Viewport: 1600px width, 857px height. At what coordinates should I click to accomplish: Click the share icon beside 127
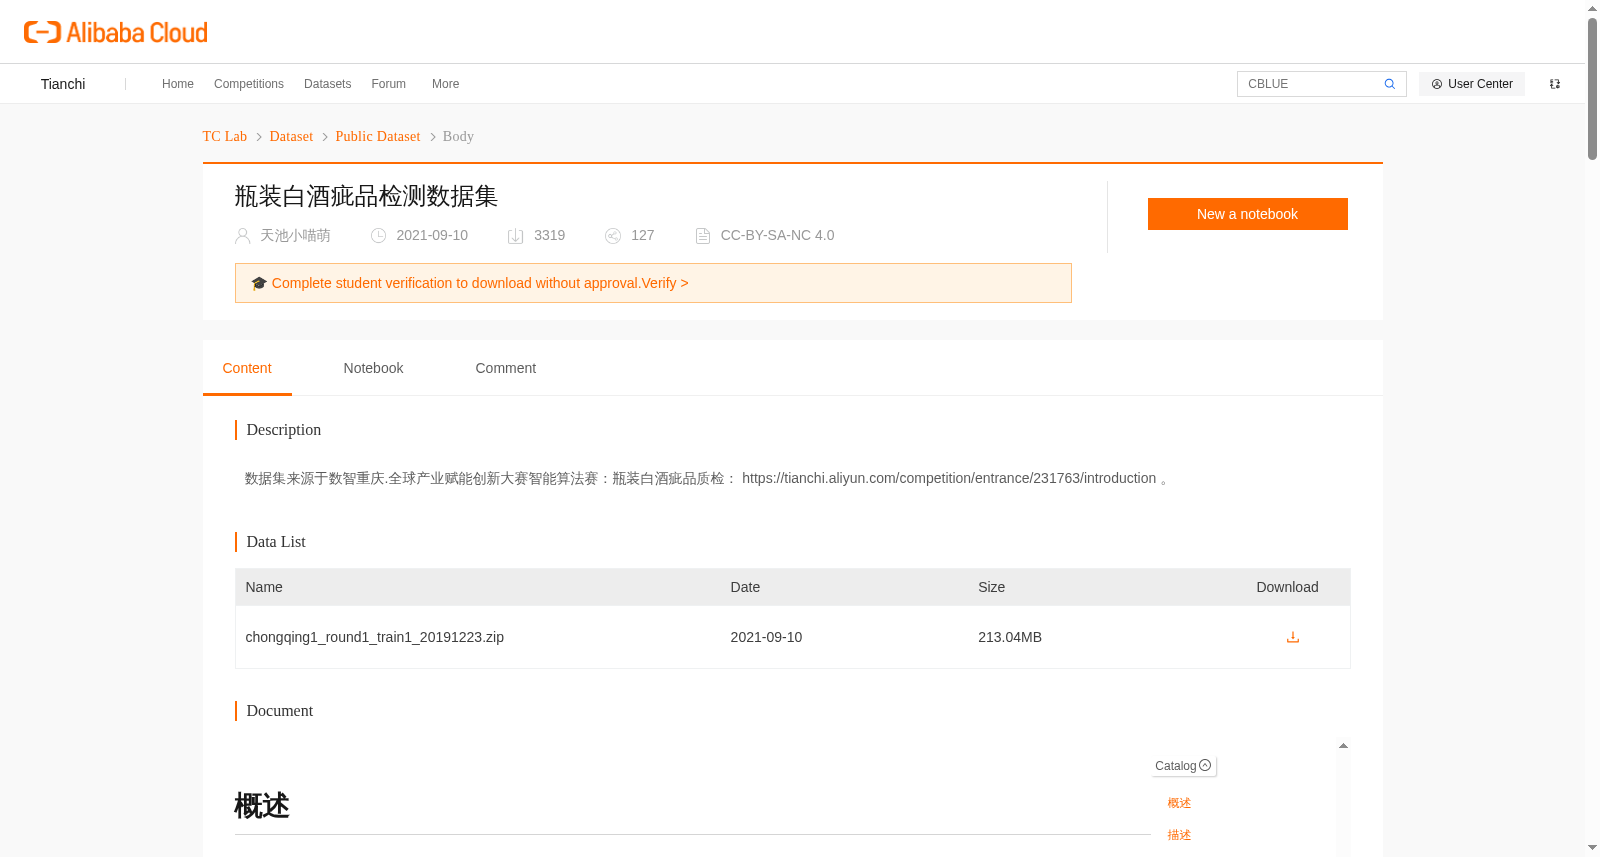(613, 236)
